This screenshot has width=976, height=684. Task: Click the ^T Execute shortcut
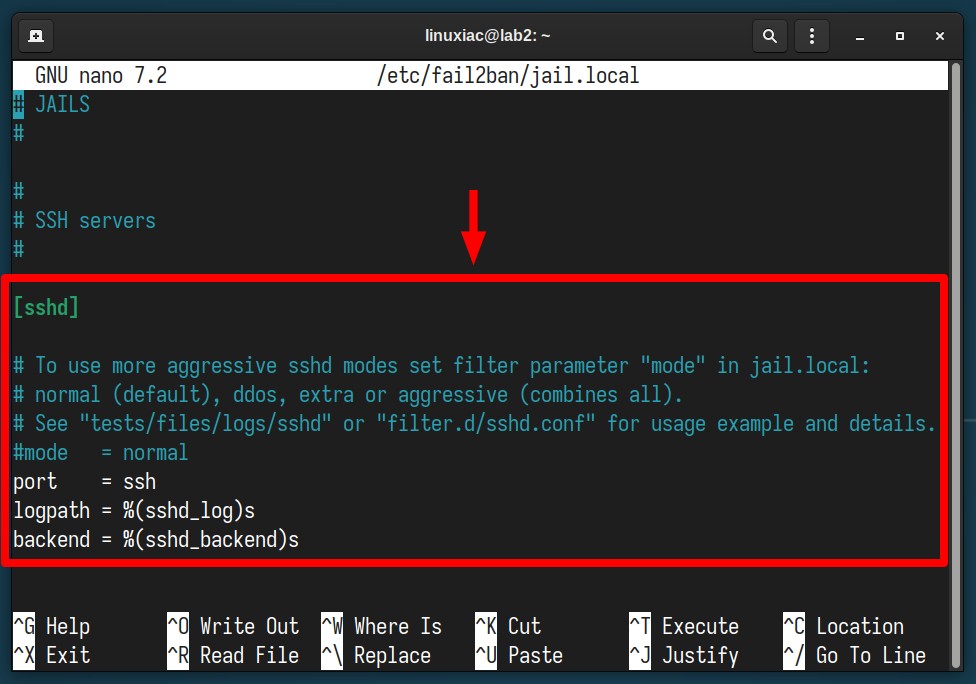pyautogui.click(x=684, y=626)
